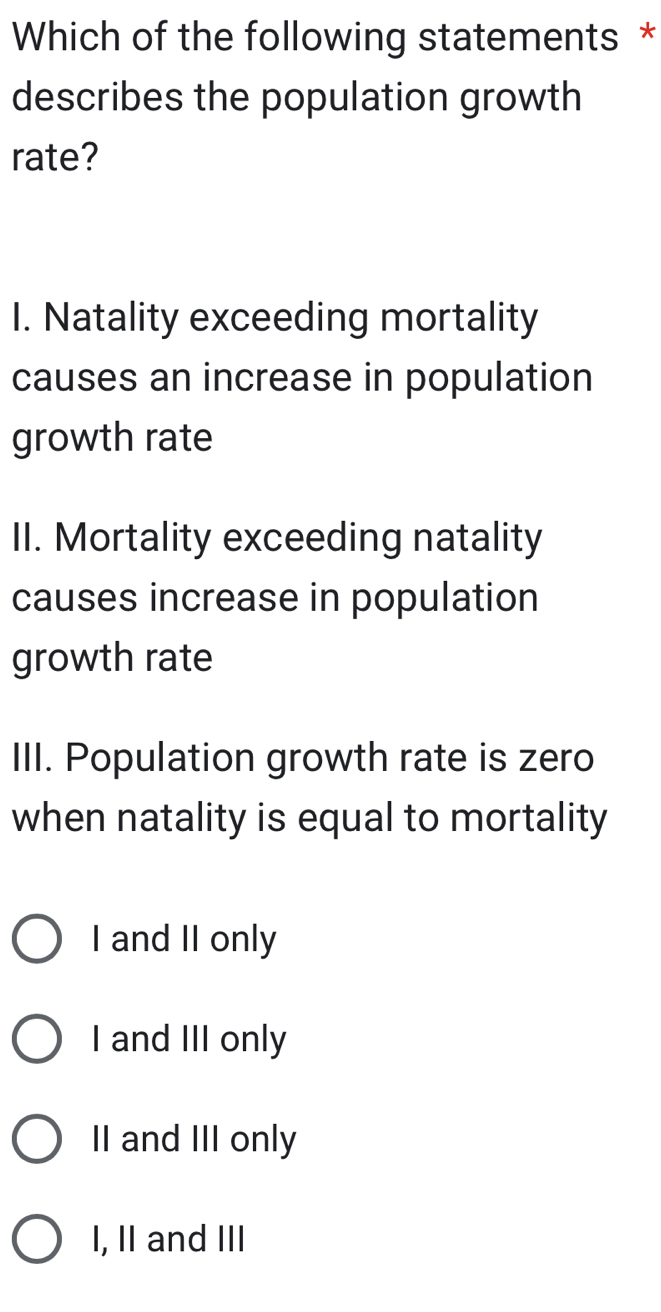661x1312 pixels.
Task: Choose the "I and III only" radio button
Action: 37,1040
